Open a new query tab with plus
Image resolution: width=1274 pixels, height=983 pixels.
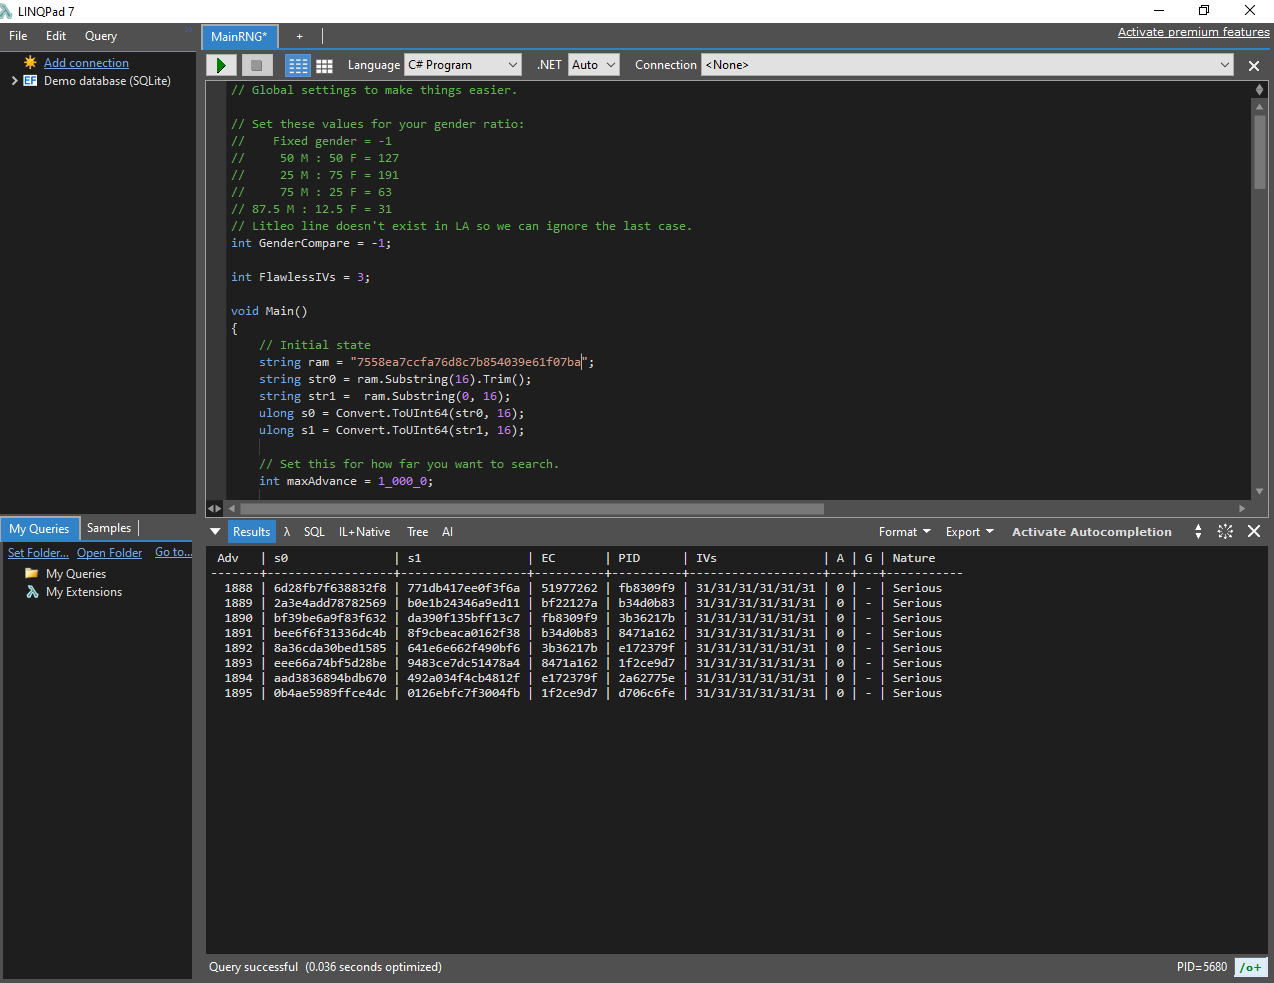coord(299,36)
